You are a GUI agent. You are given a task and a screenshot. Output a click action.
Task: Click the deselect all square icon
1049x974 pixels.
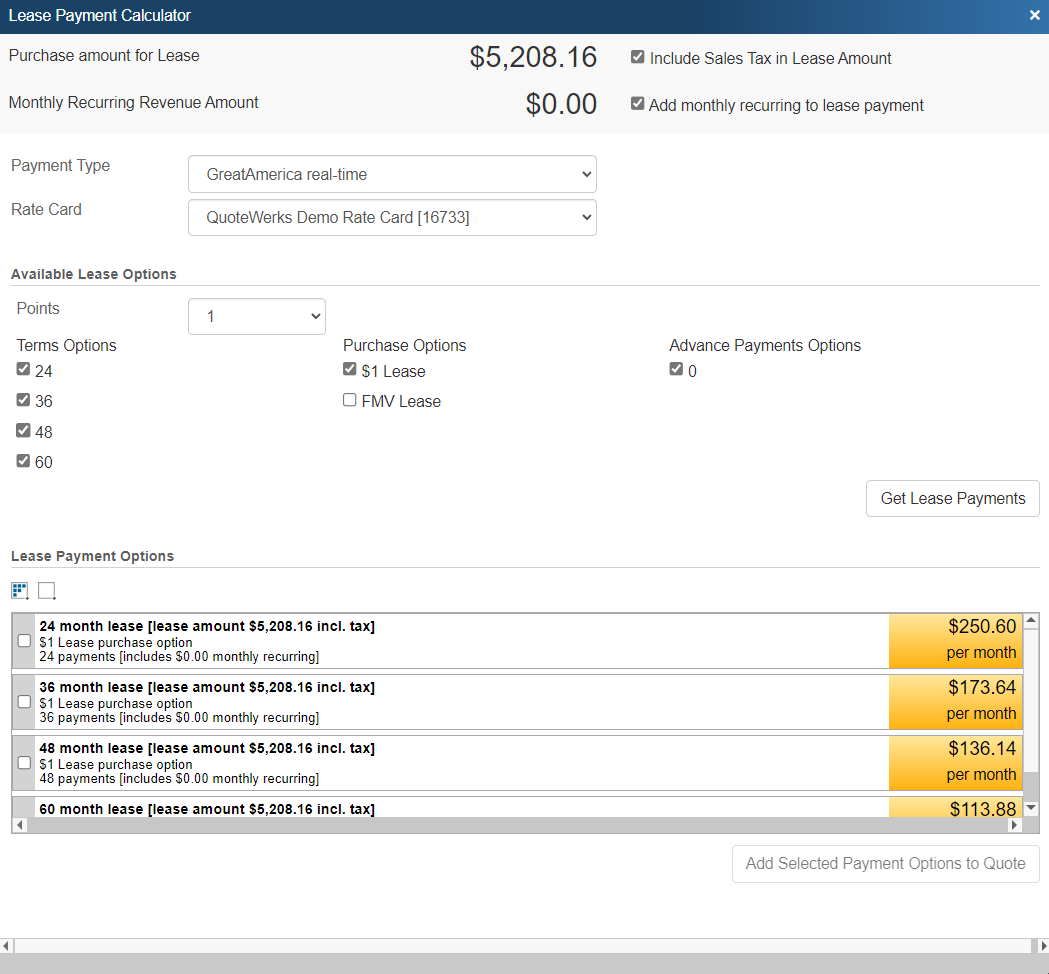46,590
